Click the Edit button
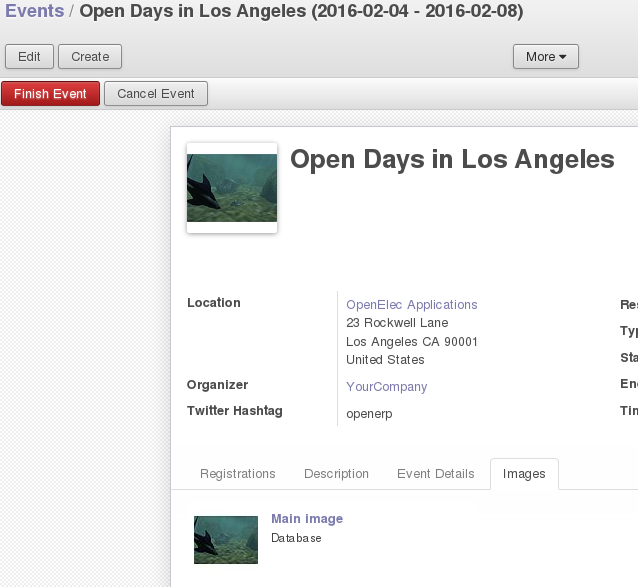 click(x=29, y=57)
